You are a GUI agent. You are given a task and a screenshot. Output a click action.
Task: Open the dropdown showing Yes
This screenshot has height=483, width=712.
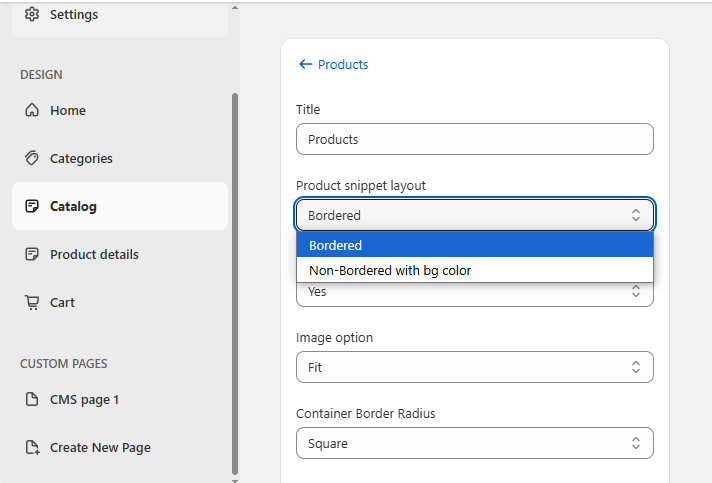(x=475, y=293)
